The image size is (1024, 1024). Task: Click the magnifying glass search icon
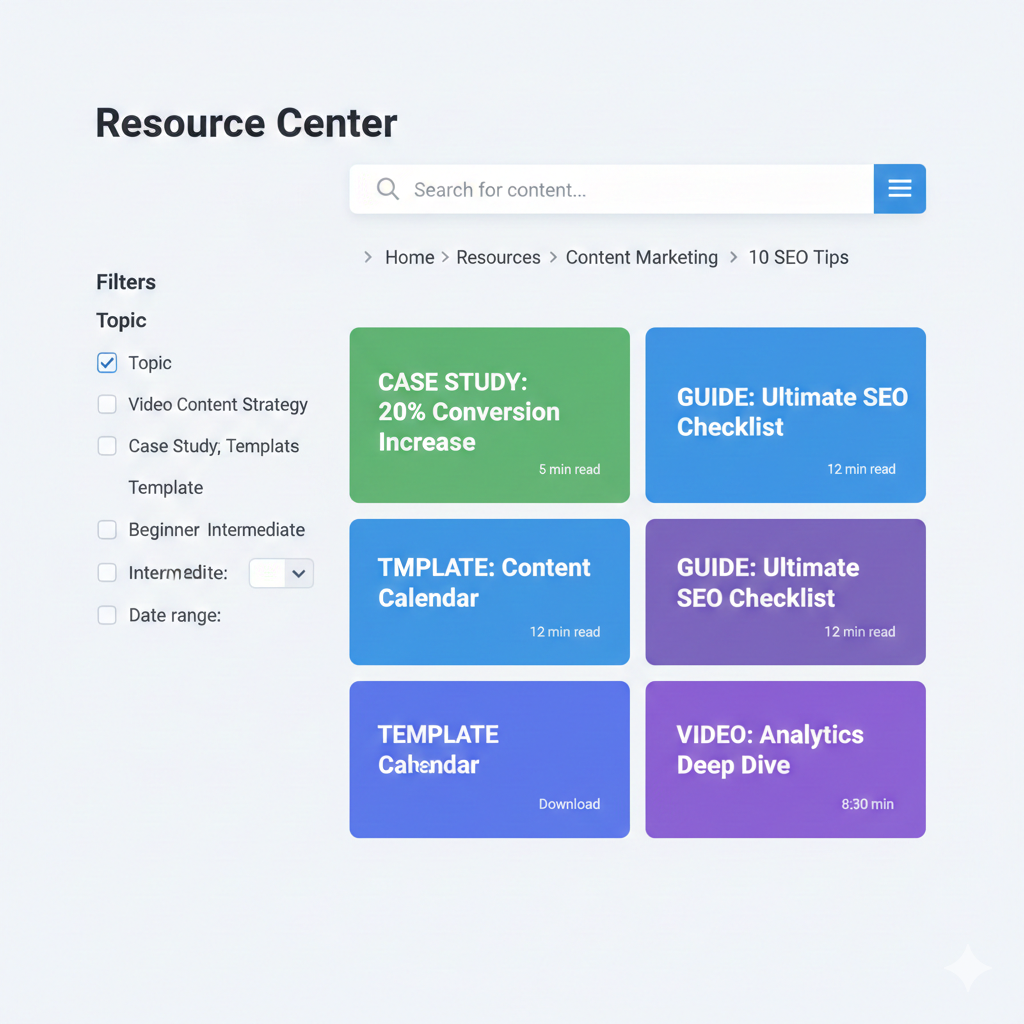point(387,189)
